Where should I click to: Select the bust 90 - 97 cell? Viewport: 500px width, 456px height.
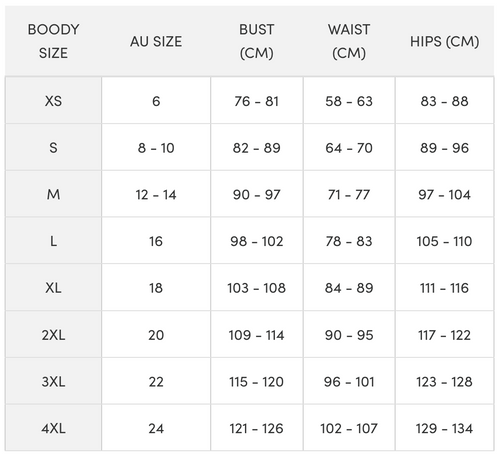tap(257, 194)
